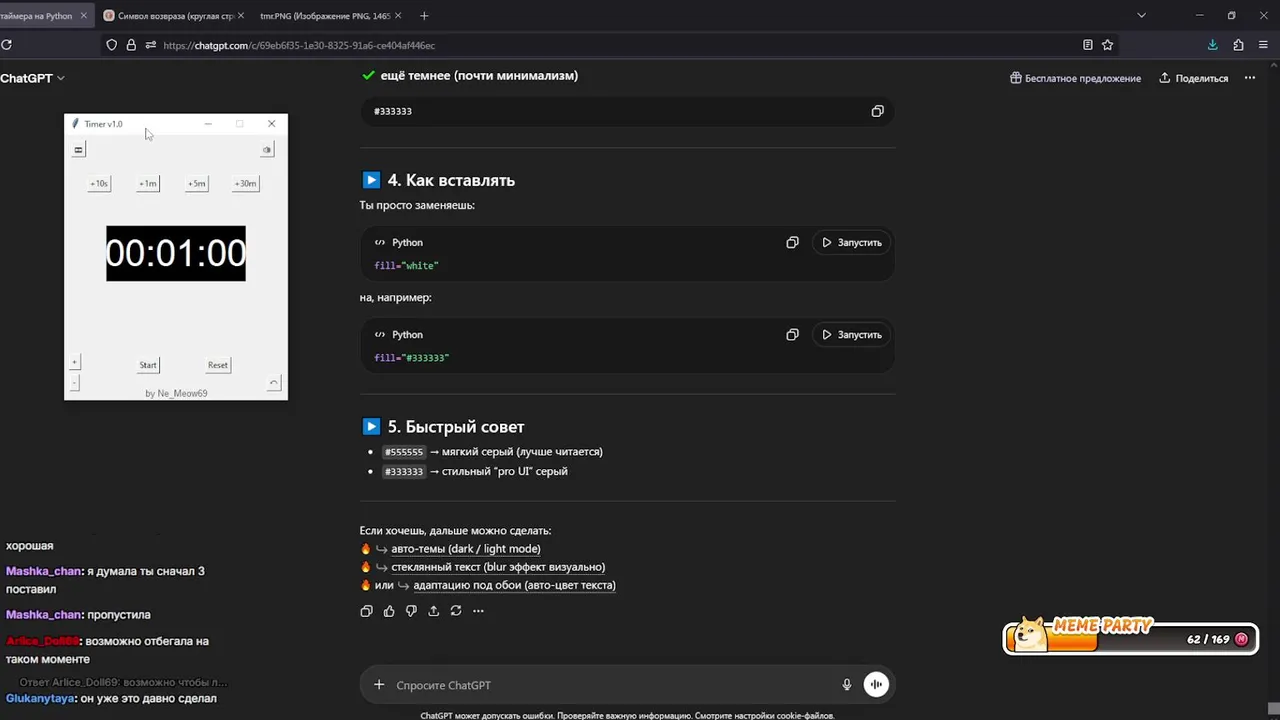Add 5 minutes with the +5m button

(197, 183)
